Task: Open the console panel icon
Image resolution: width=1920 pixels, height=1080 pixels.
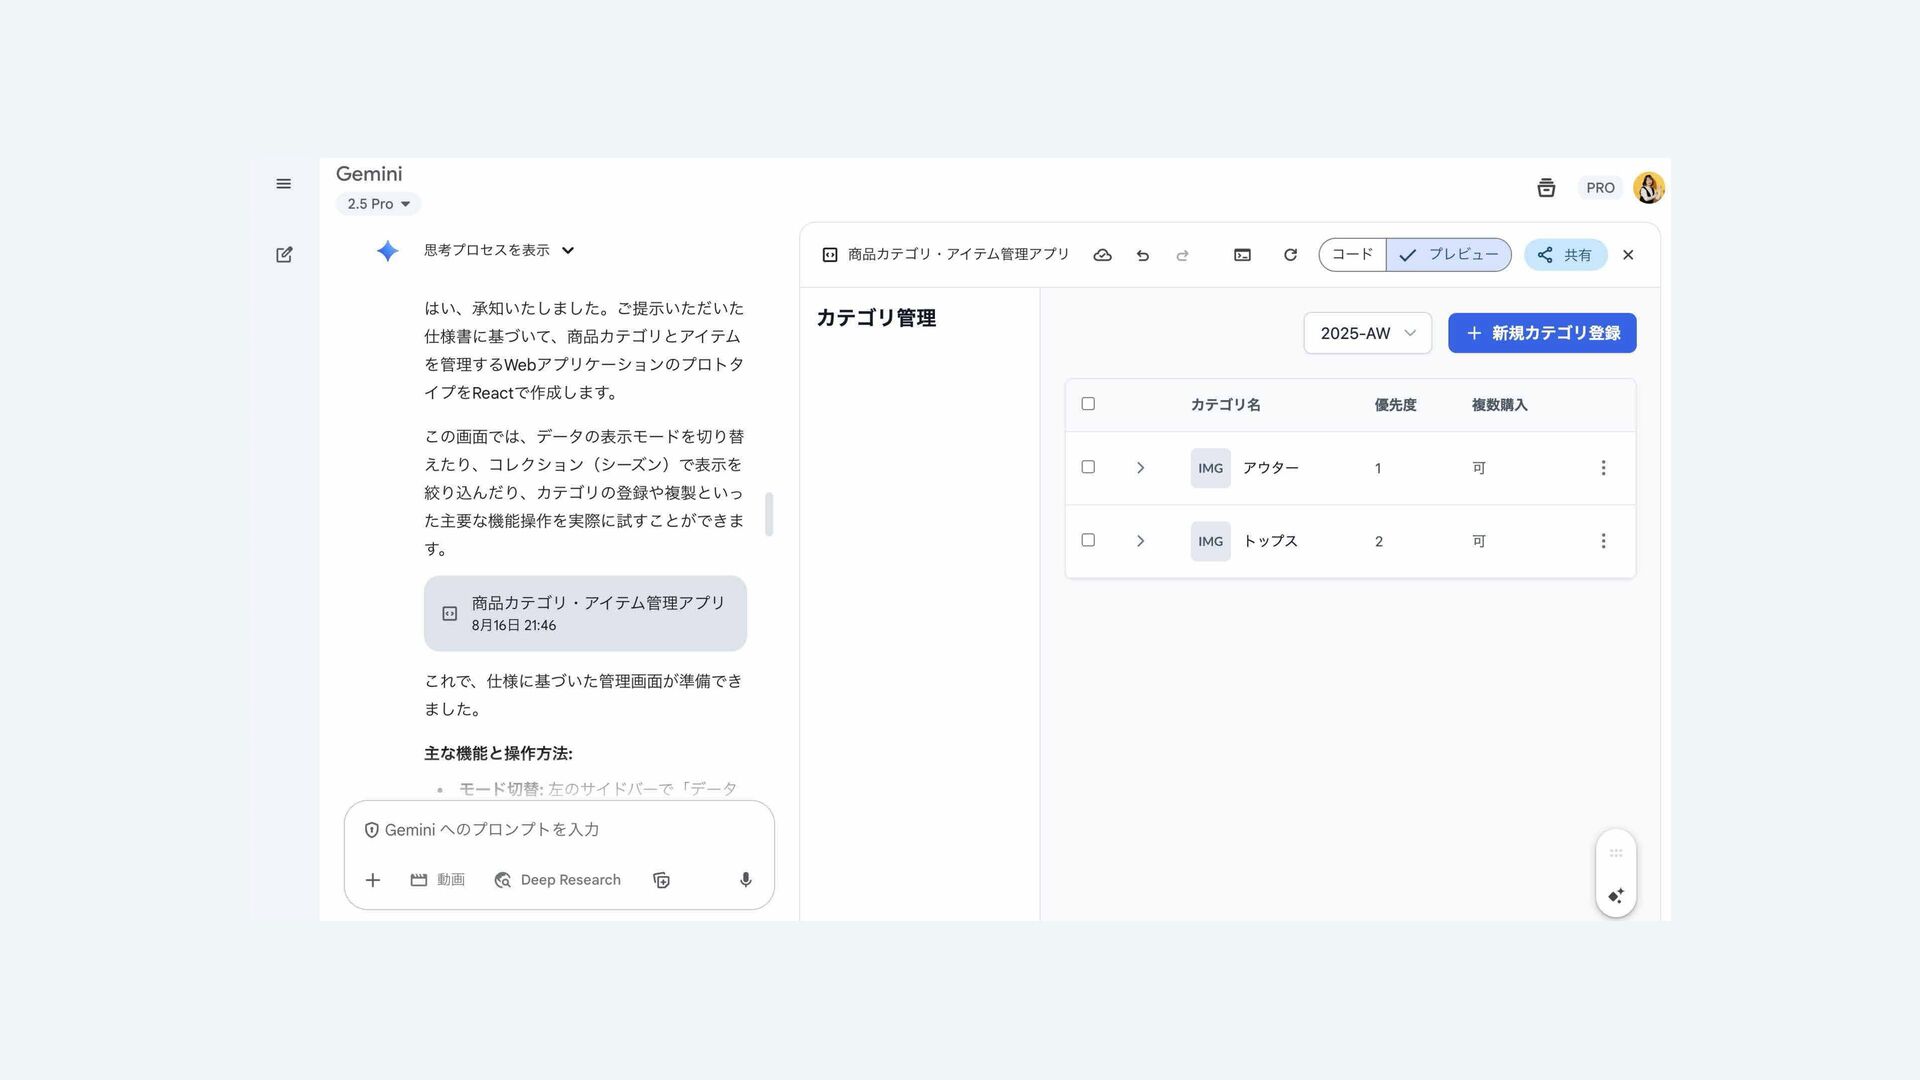Action: click(x=1242, y=255)
